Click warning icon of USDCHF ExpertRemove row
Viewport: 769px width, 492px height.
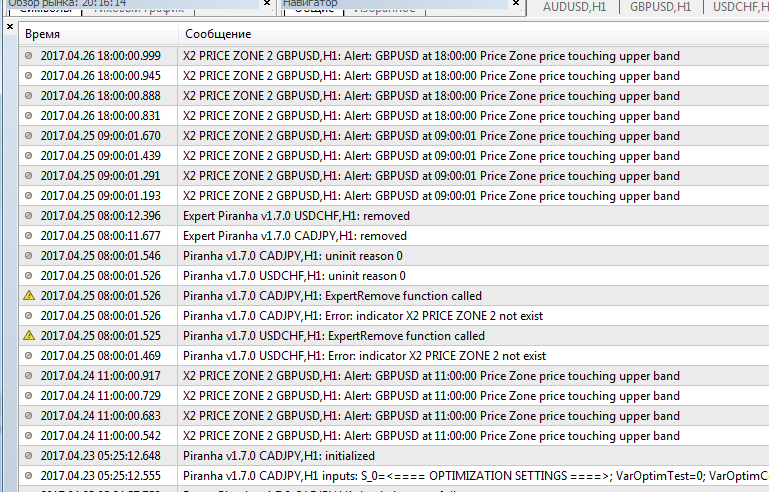click(29, 336)
